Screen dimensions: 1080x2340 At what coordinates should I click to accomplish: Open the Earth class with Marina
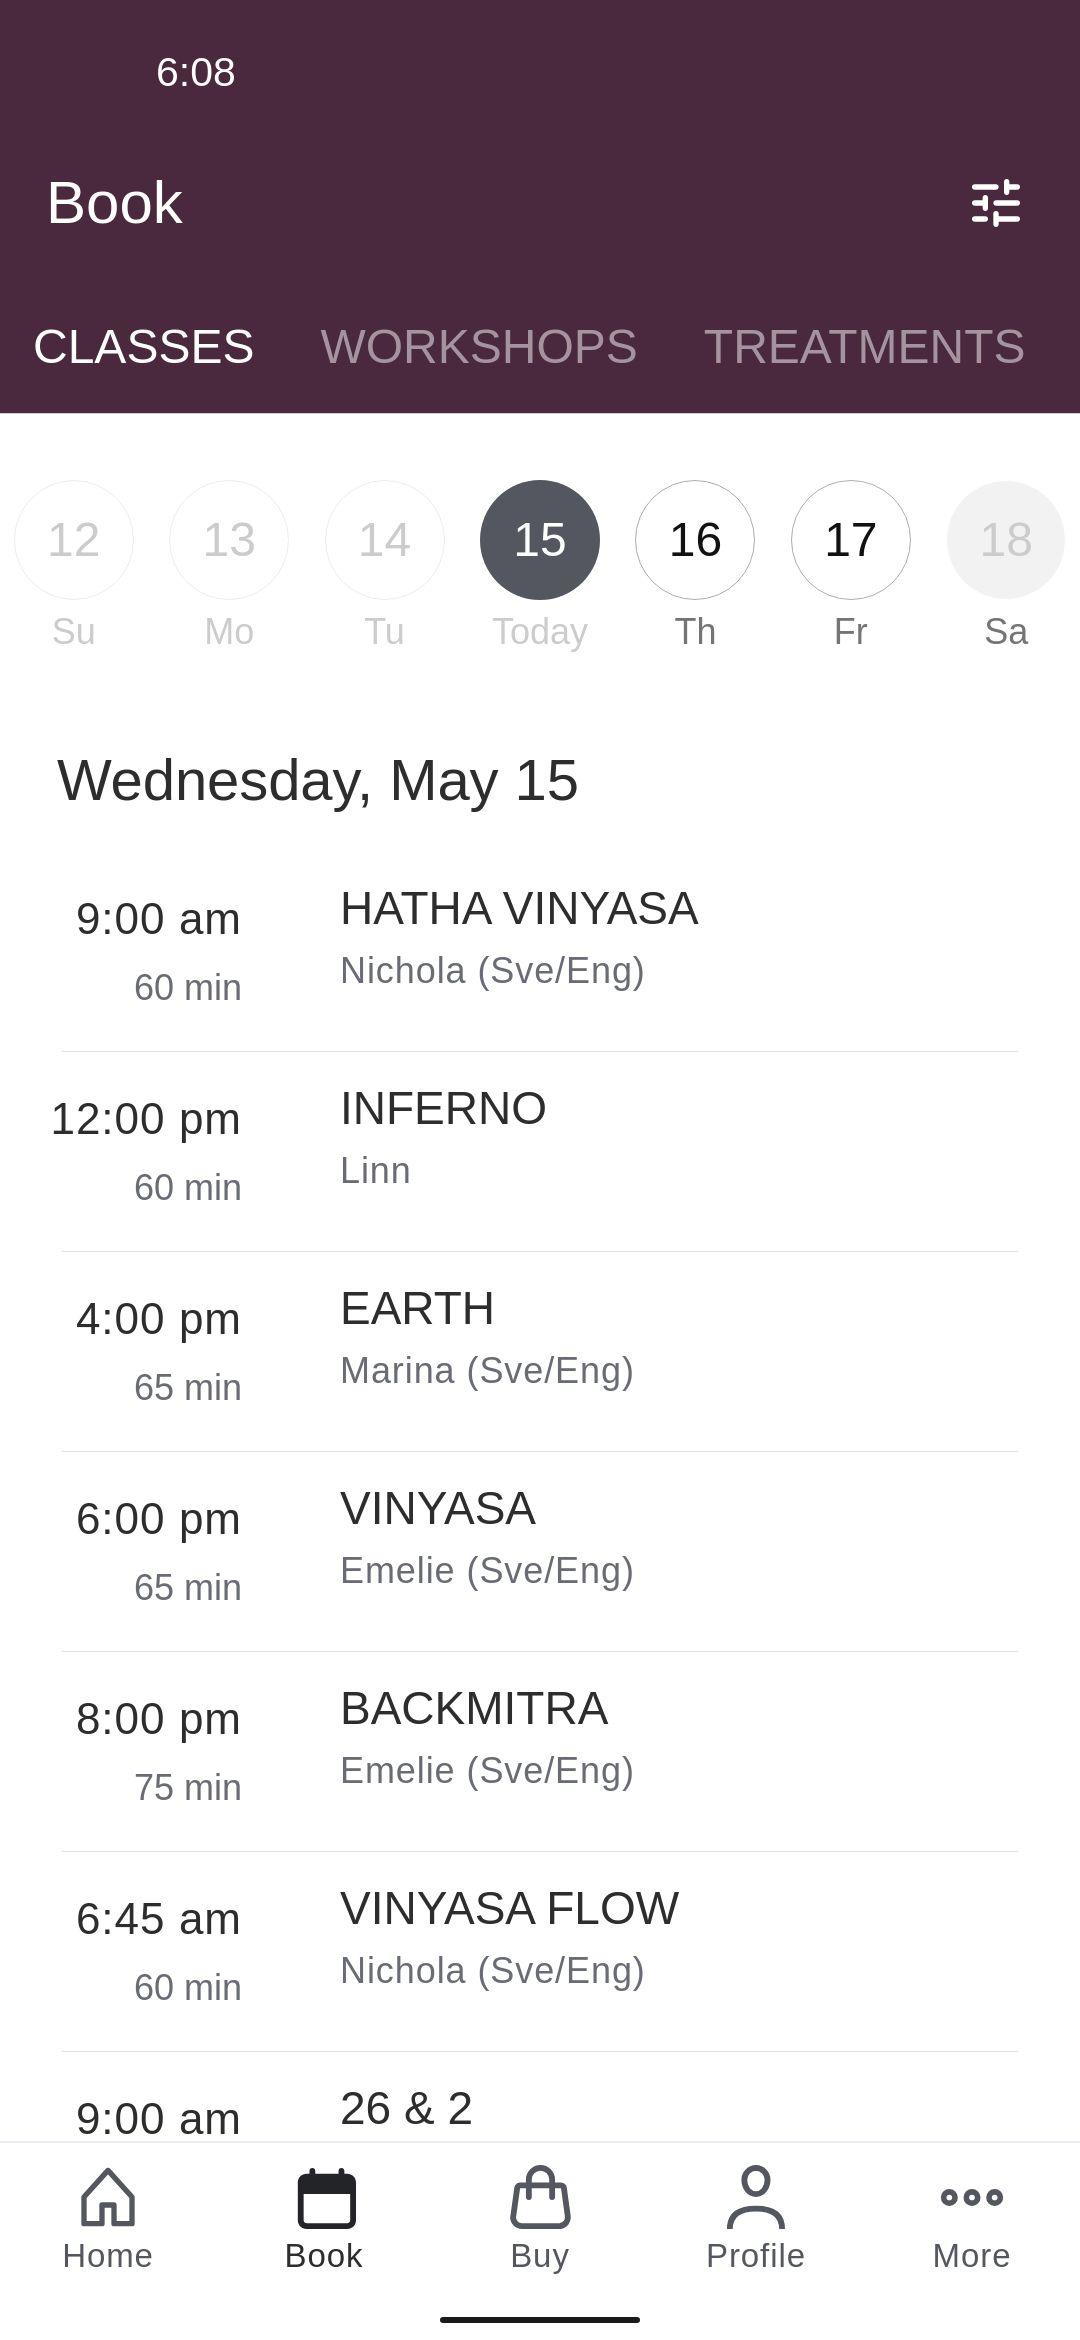pyautogui.click(x=540, y=1351)
